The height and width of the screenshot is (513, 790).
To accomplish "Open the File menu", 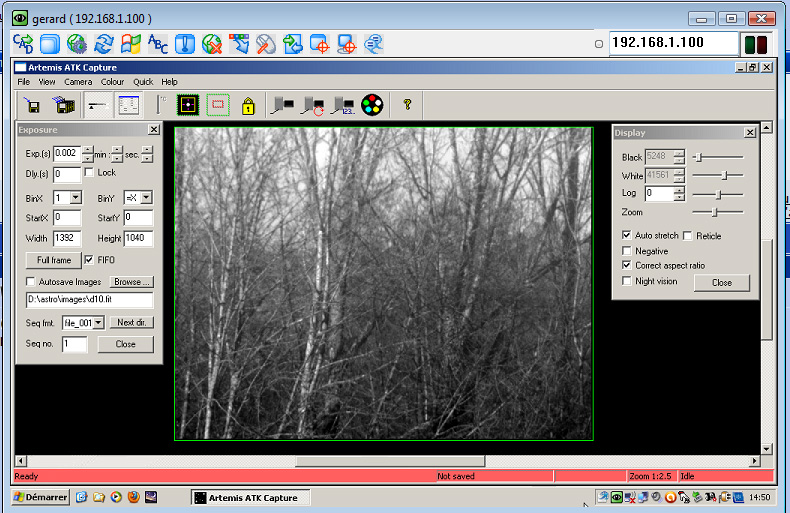I will pos(24,82).
